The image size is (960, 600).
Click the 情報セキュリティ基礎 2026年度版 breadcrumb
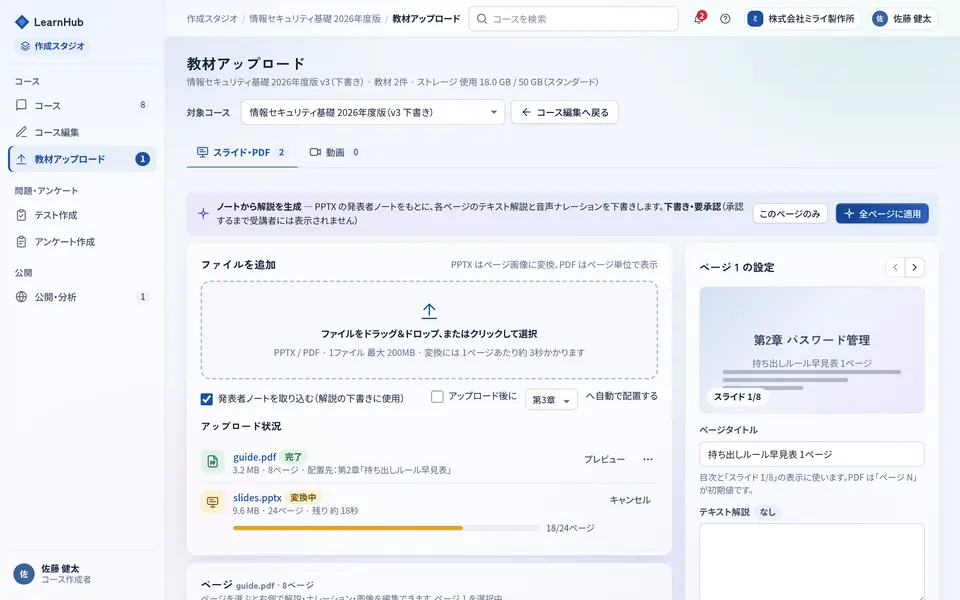[x=315, y=19]
